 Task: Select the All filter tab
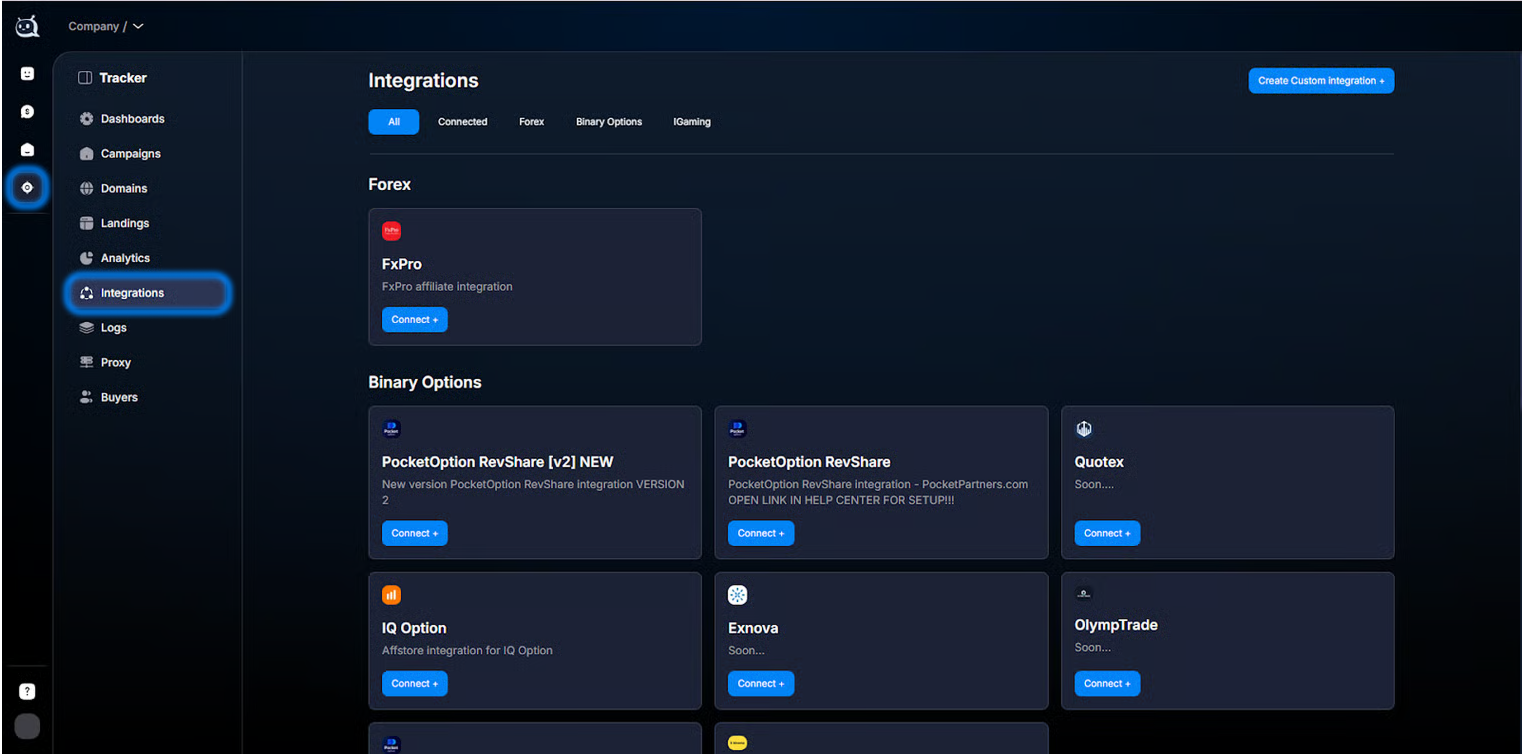[394, 122]
